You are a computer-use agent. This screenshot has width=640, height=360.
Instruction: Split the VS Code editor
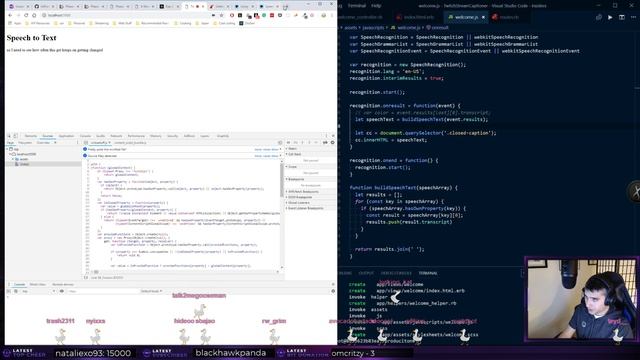point(622,17)
